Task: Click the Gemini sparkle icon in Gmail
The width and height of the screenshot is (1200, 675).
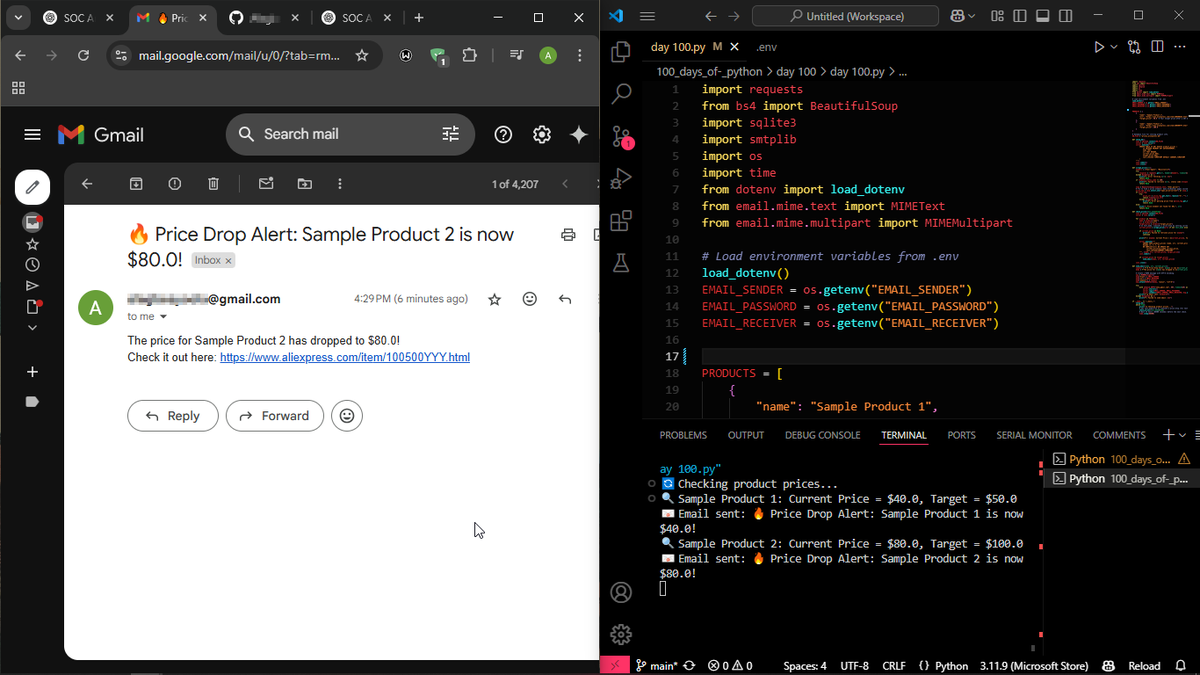Action: point(578,134)
